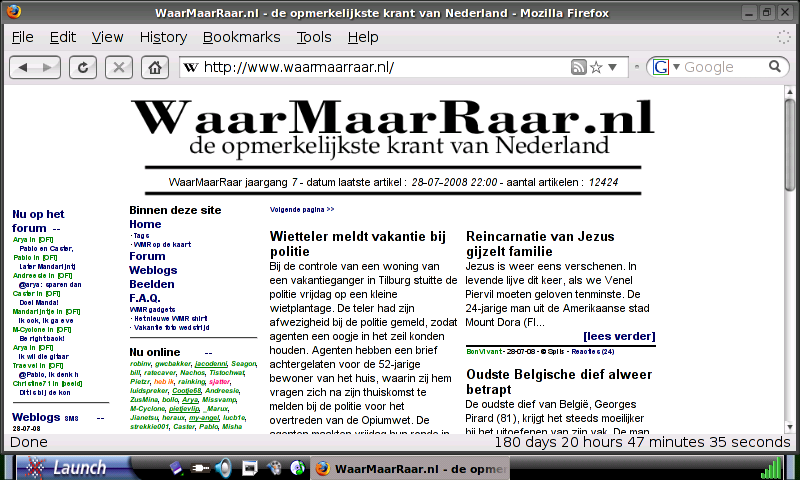The height and width of the screenshot is (480, 800).
Task: Open the Bookmarks menu
Action: [241, 37]
